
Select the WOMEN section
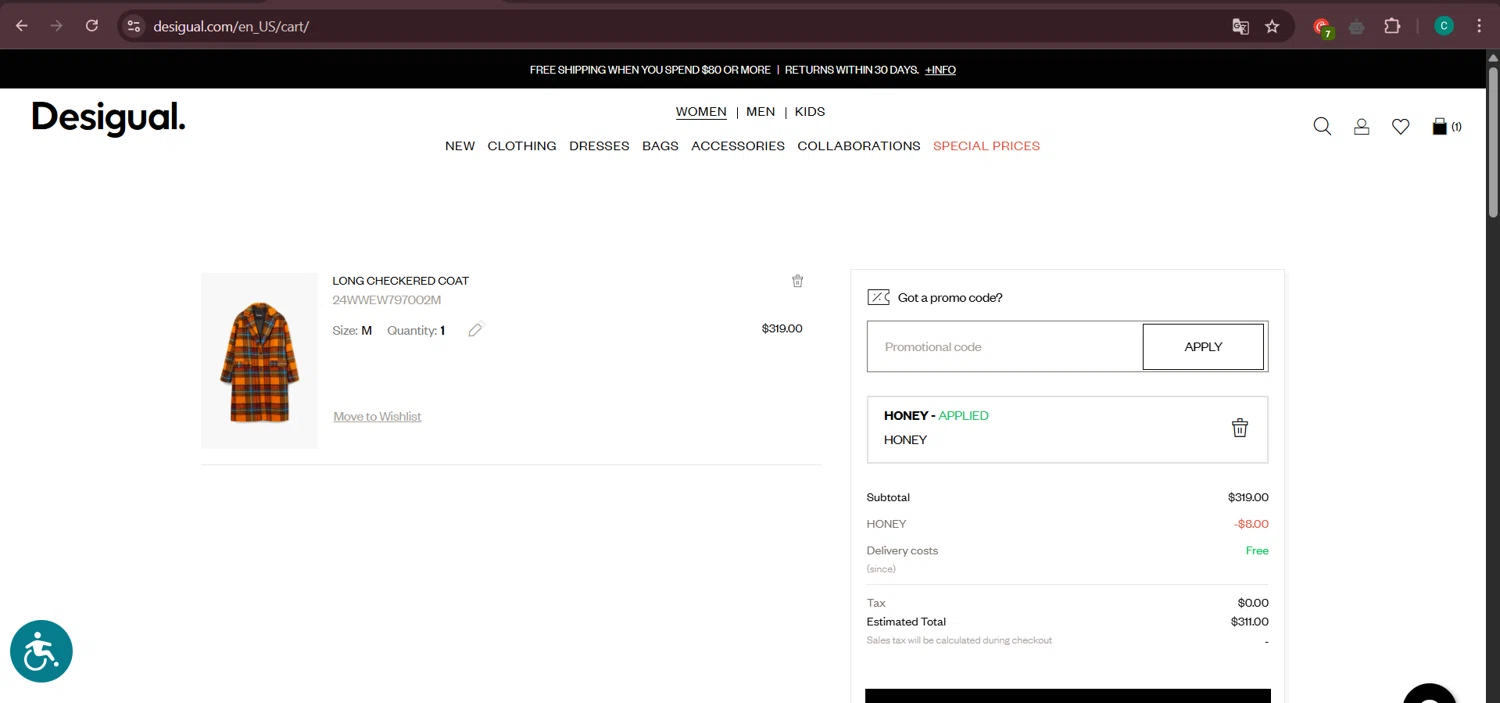click(x=701, y=112)
